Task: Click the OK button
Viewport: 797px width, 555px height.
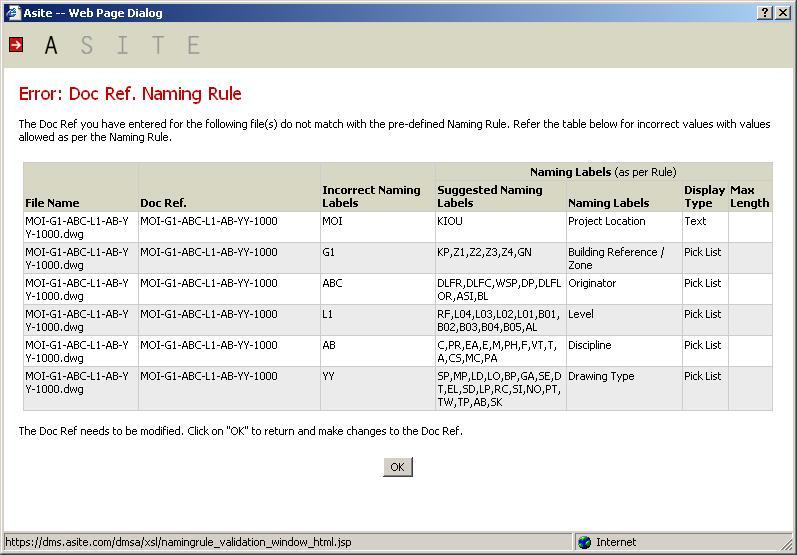Action: point(397,467)
